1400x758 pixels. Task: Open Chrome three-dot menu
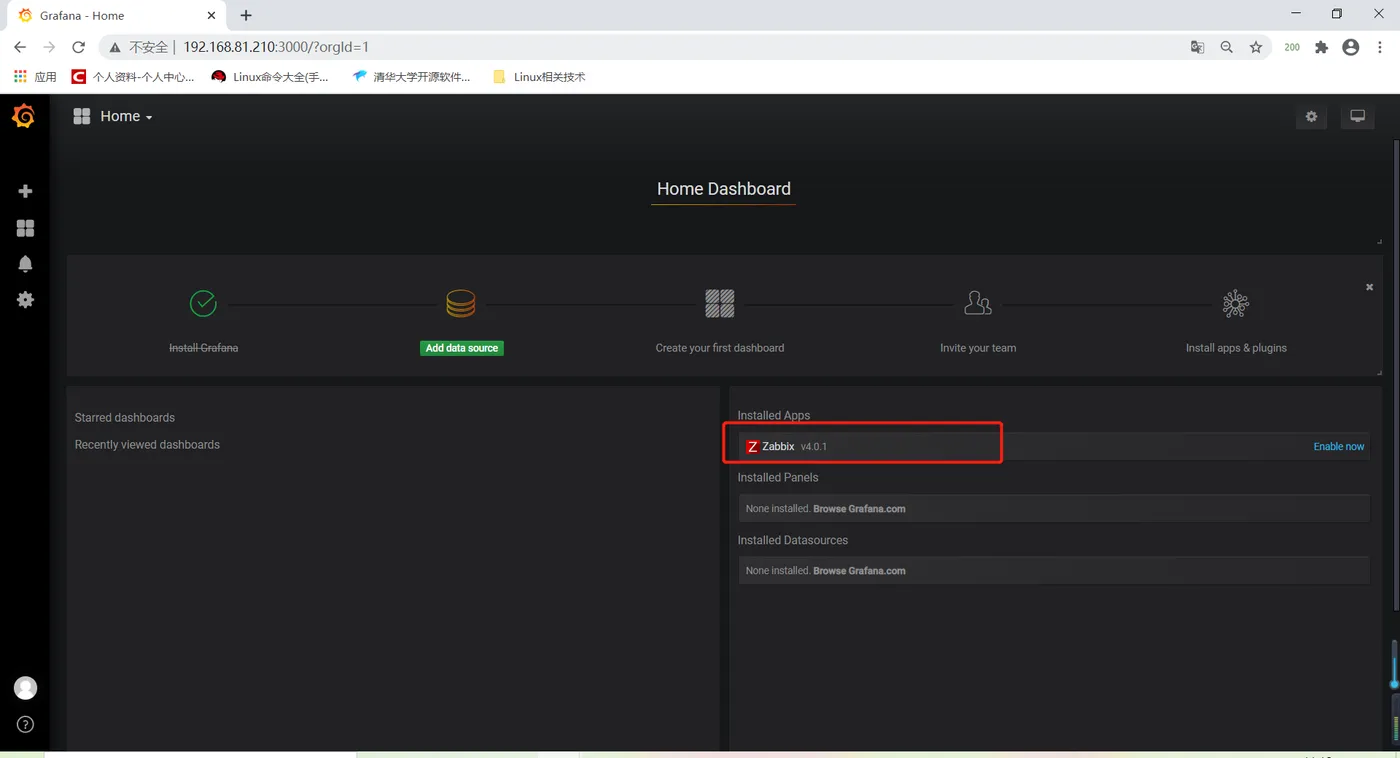(x=1381, y=47)
